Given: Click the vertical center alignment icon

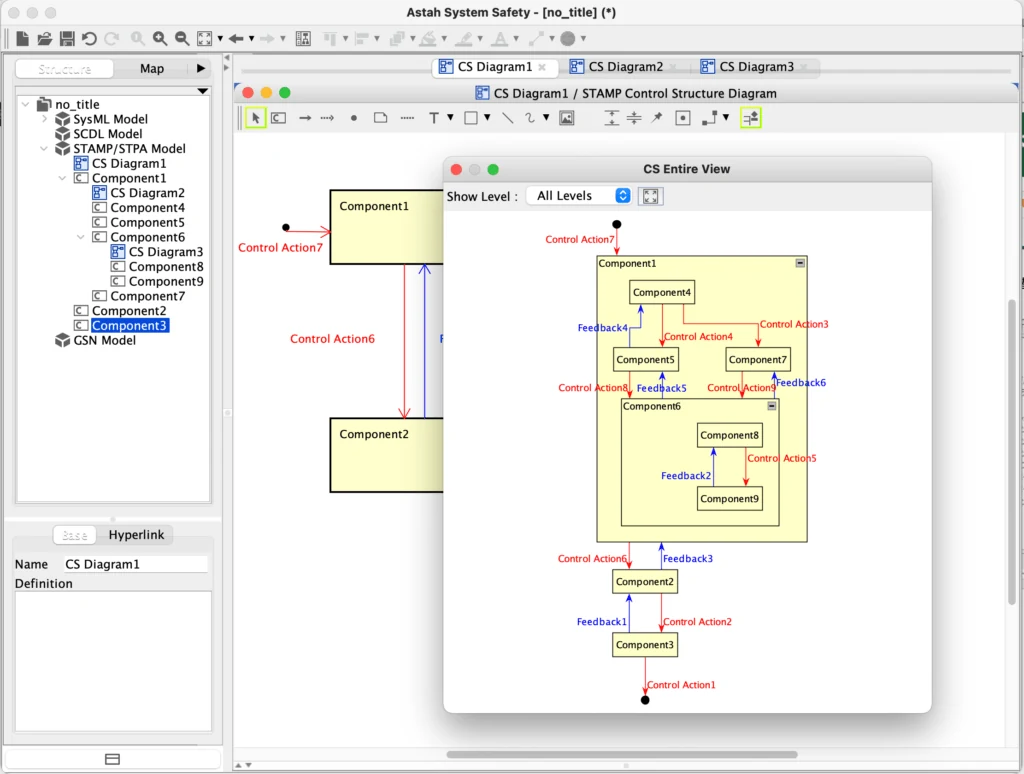Looking at the screenshot, I should tap(634, 118).
